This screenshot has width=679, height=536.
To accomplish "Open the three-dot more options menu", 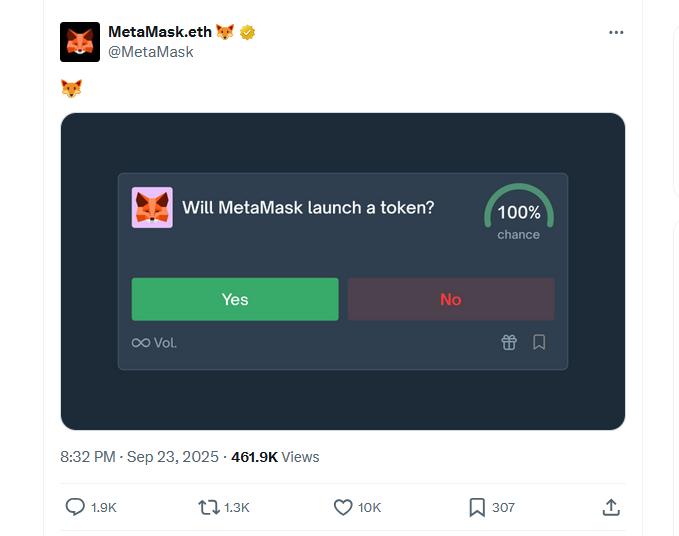I will tap(616, 32).
